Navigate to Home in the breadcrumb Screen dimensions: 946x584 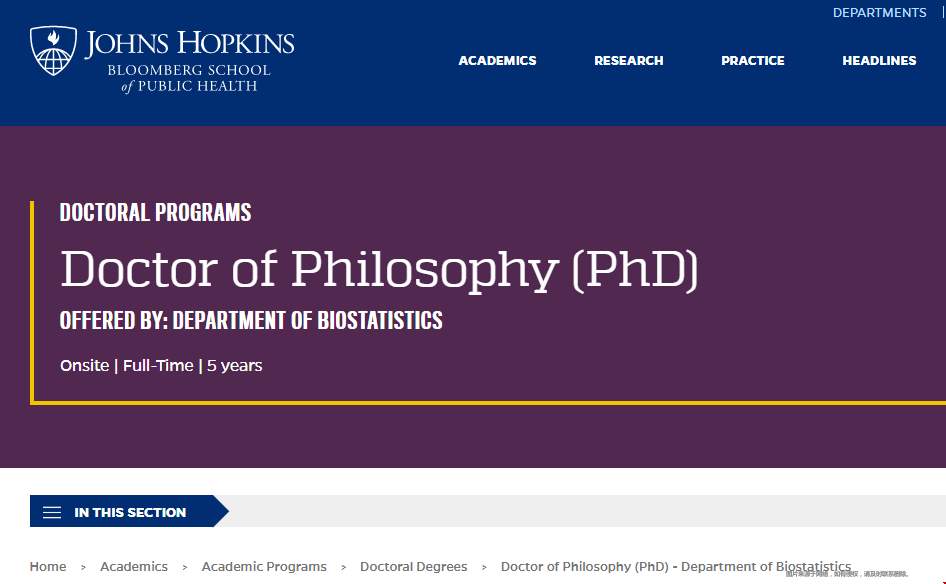[x=48, y=567]
